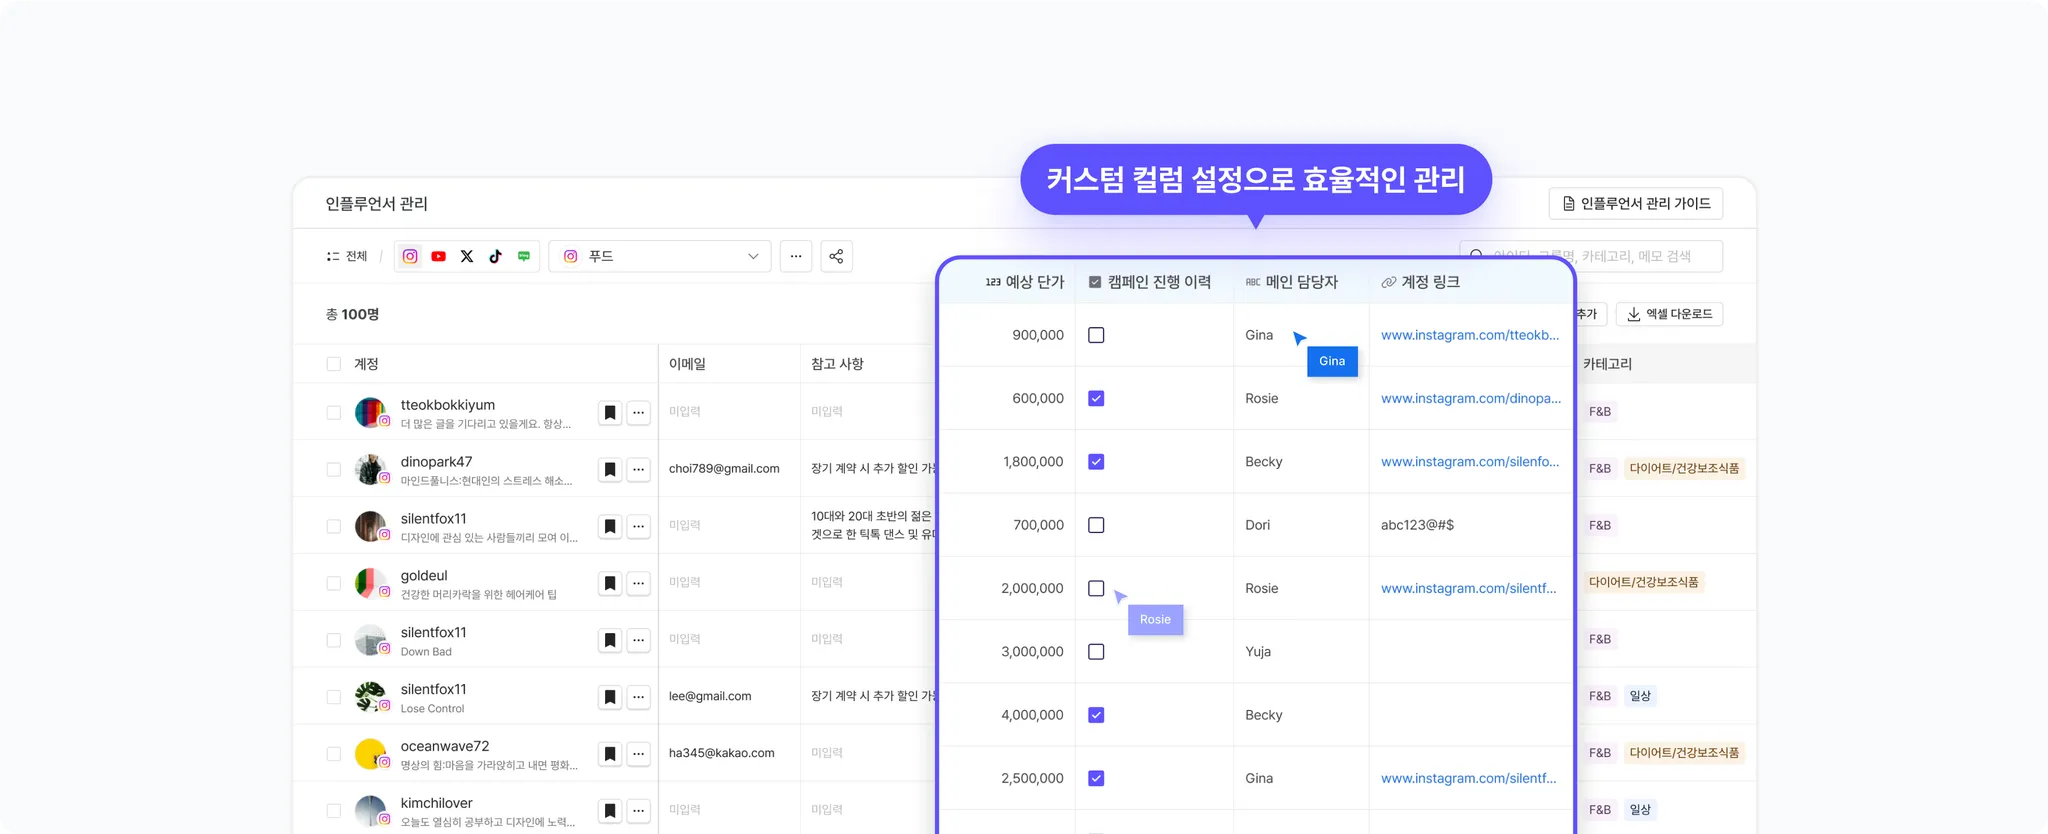Open more menu for goldeul row

point(639,583)
